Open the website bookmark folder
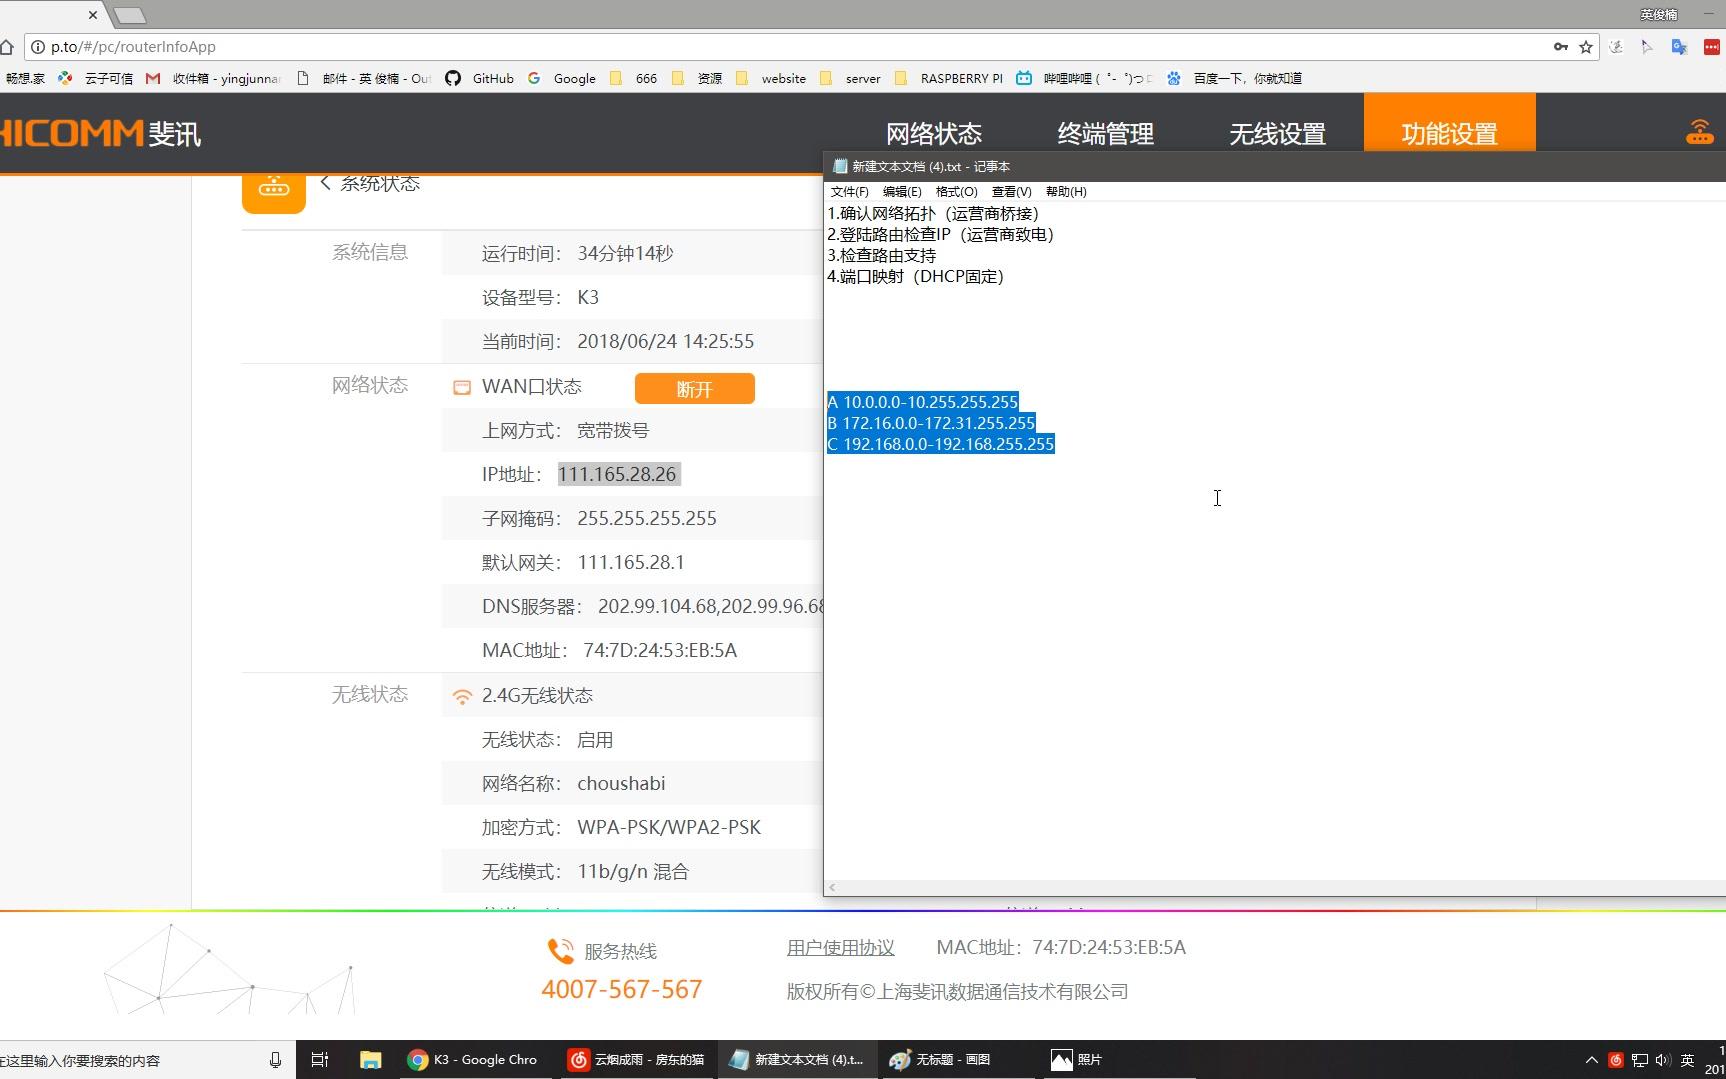 771,78
